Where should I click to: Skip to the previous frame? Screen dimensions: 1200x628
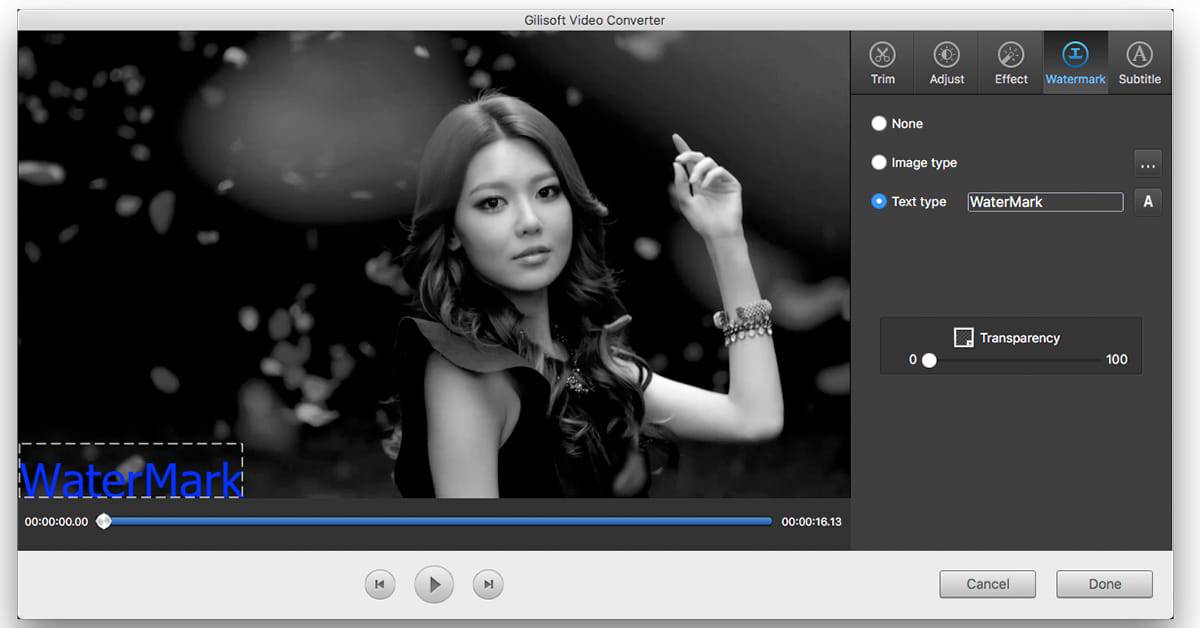pyautogui.click(x=379, y=584)
